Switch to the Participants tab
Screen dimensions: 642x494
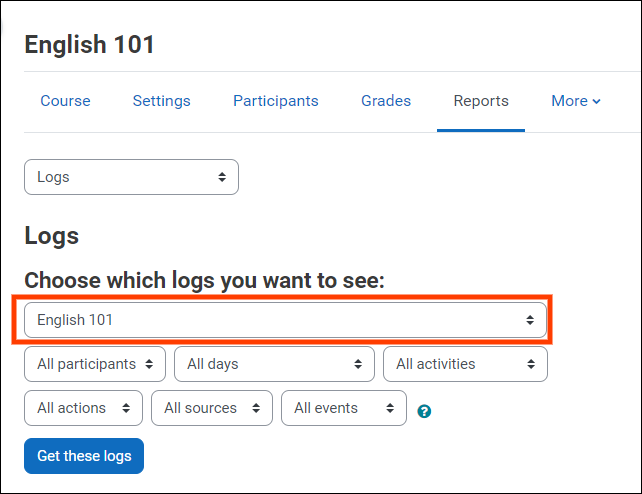pos(276,101)
